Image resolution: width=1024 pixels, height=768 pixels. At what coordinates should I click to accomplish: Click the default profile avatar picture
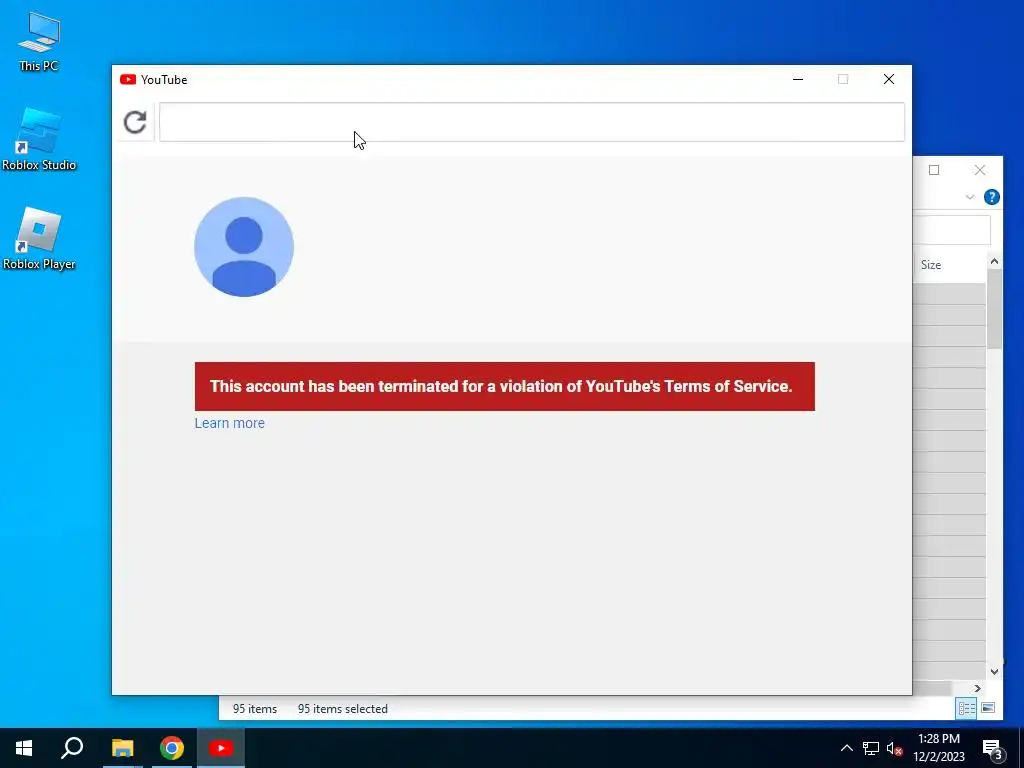tap(244, 247)
